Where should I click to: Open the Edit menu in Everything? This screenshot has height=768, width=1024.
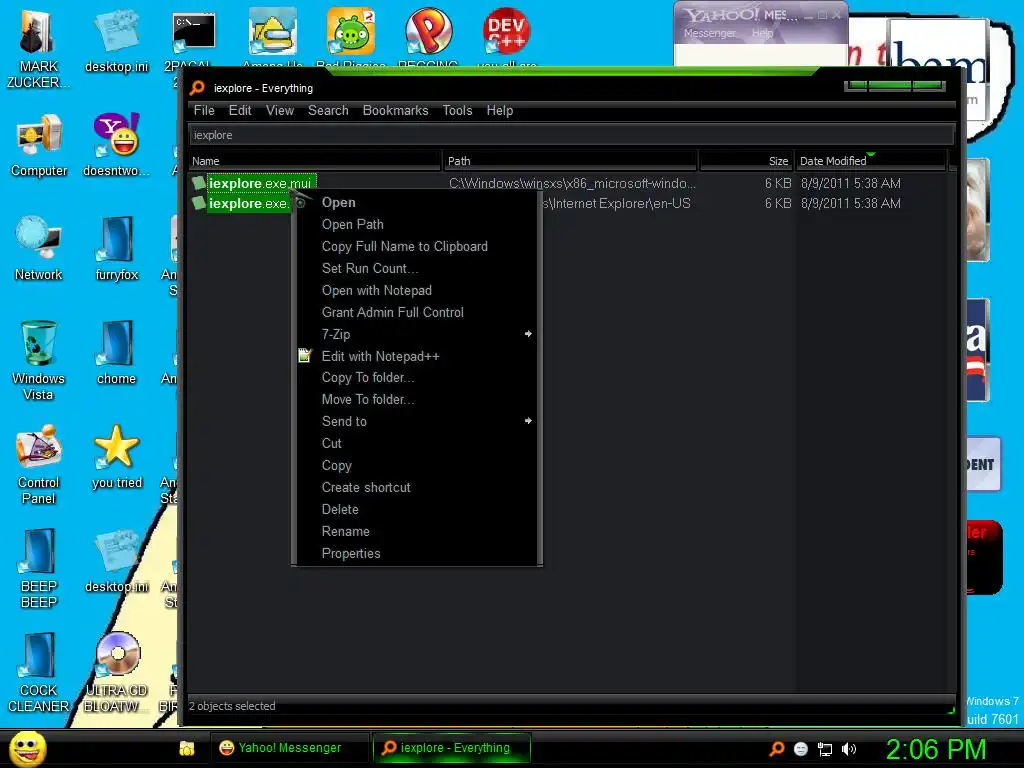click(x=240, y=110)
